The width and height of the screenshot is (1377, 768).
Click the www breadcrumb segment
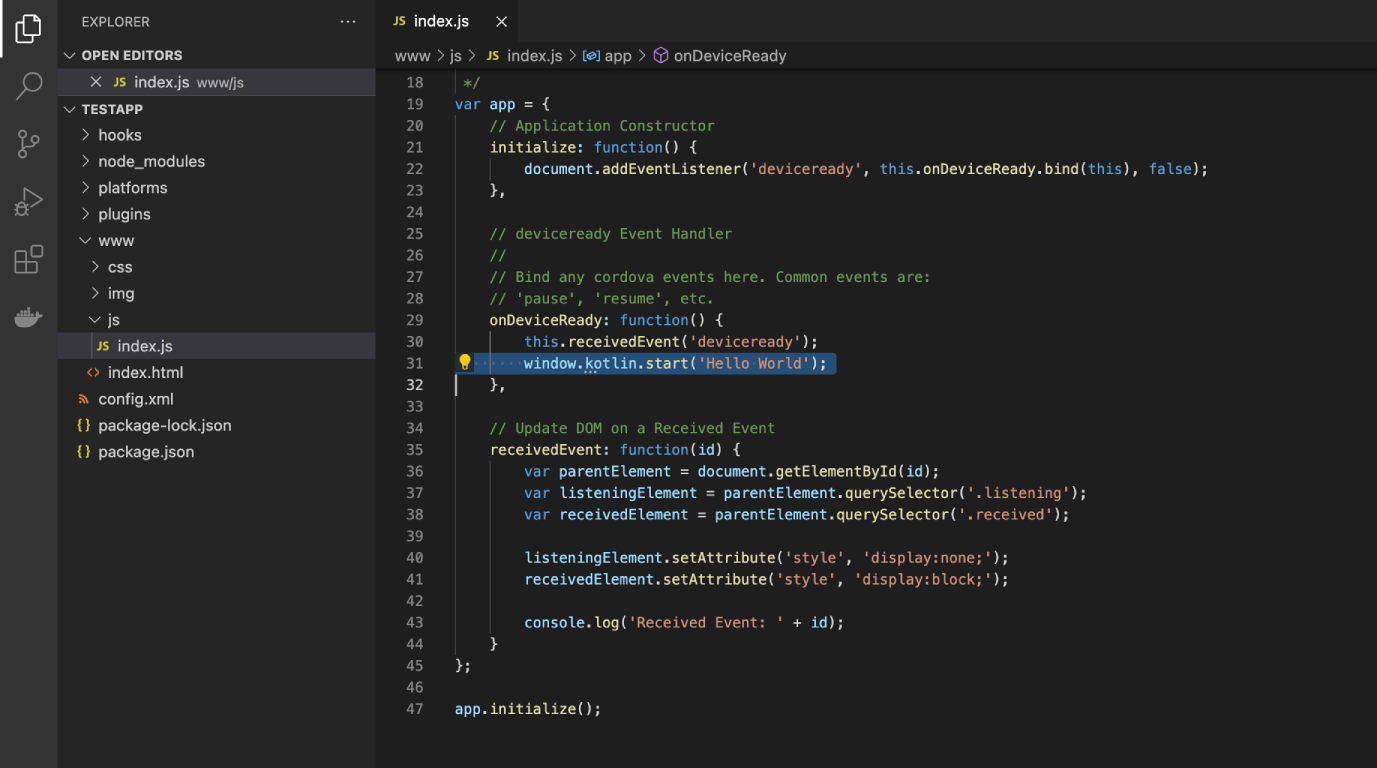(412, 56)
